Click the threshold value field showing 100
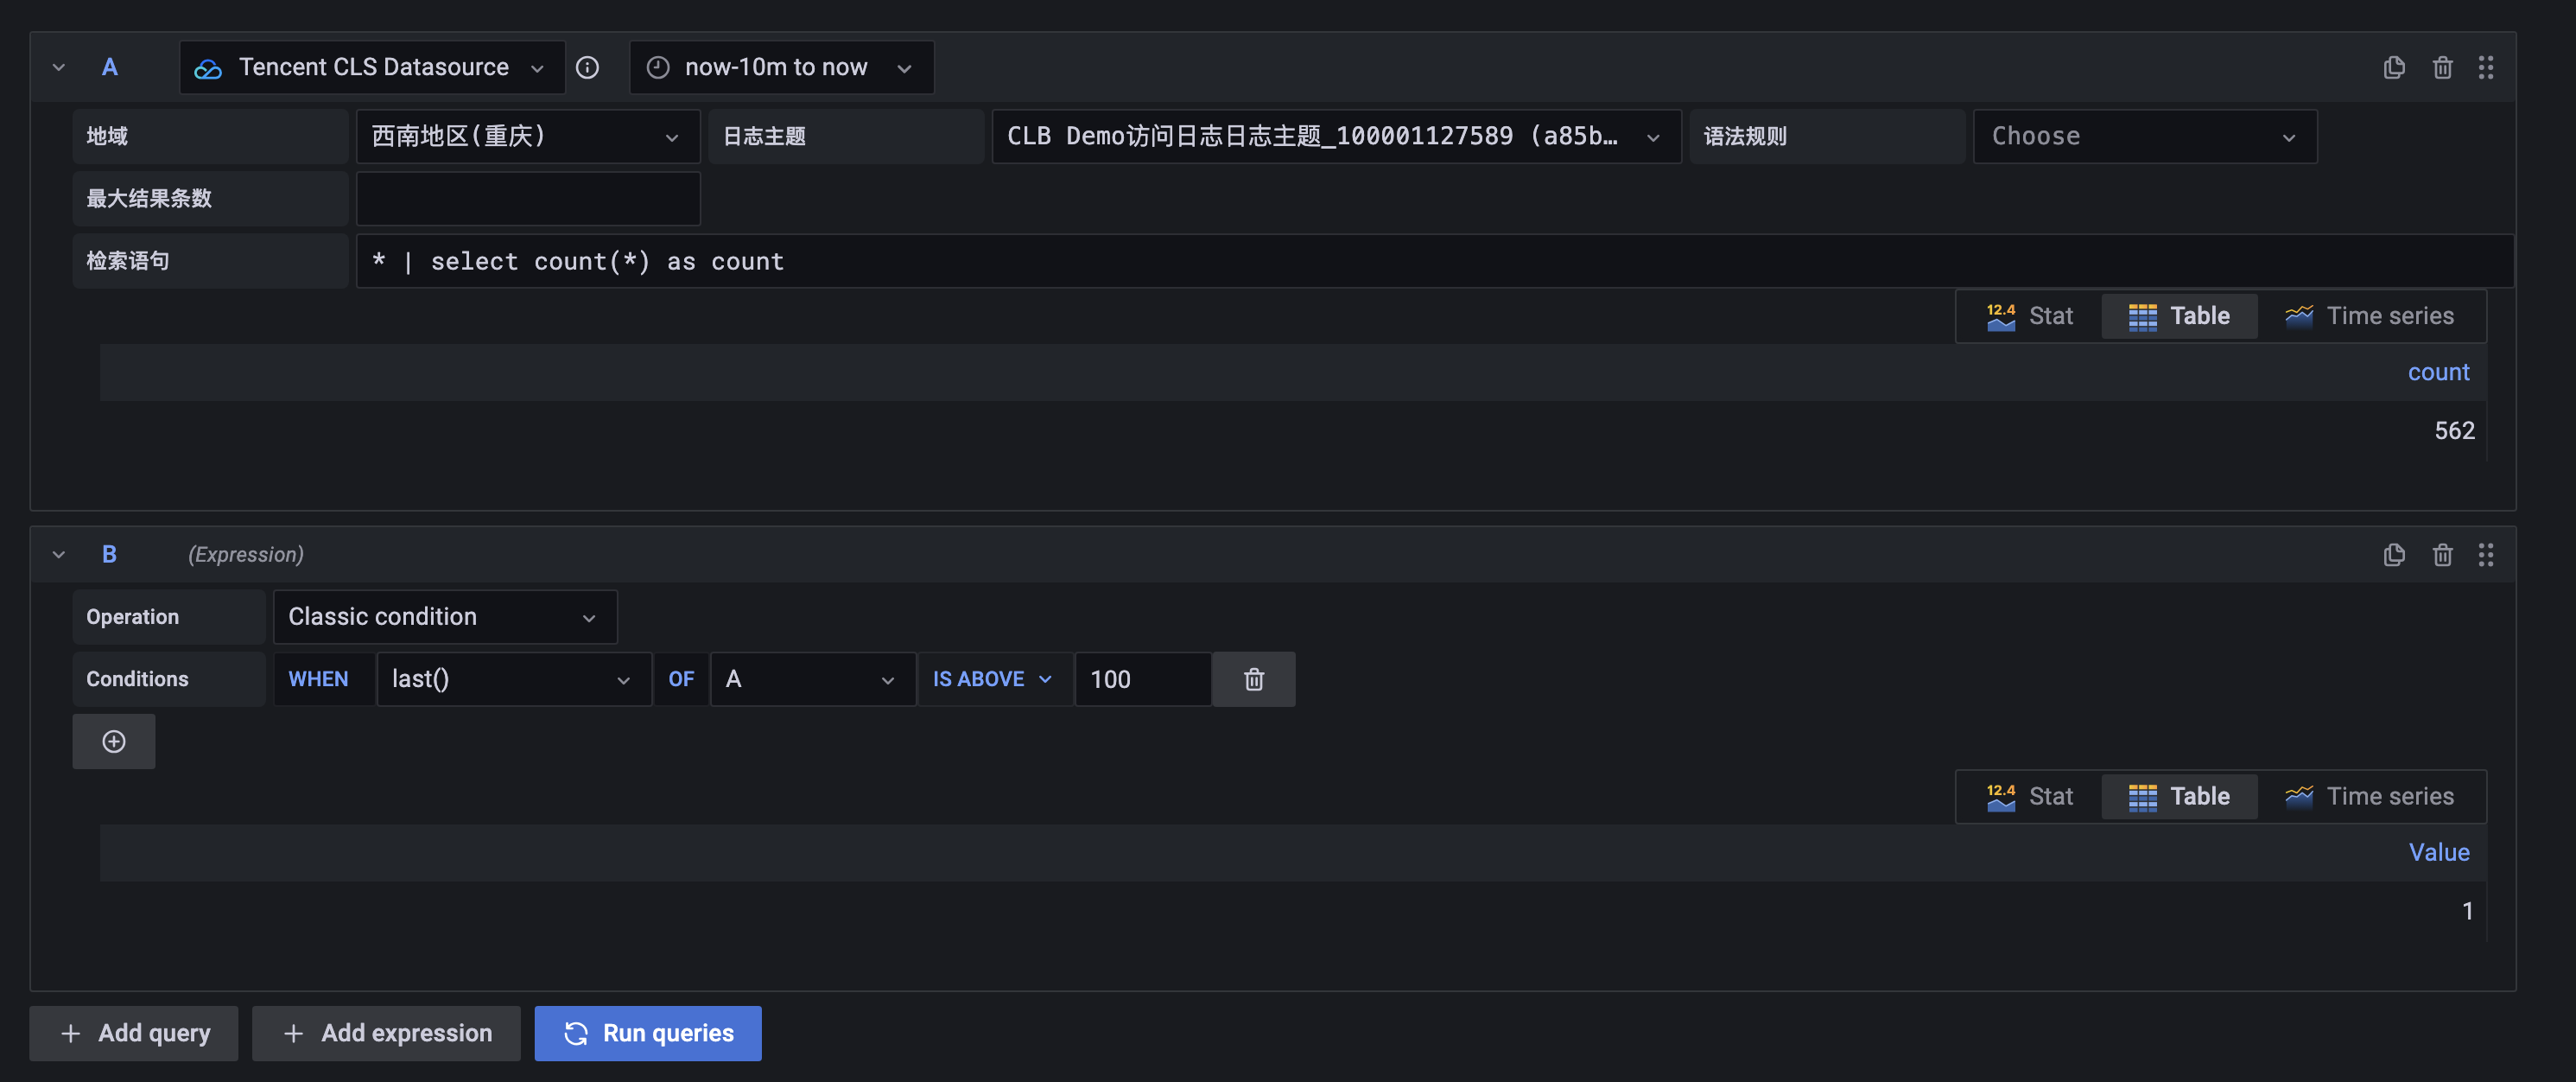Screen dimensions: 2576x1082 pos(1143,679)
